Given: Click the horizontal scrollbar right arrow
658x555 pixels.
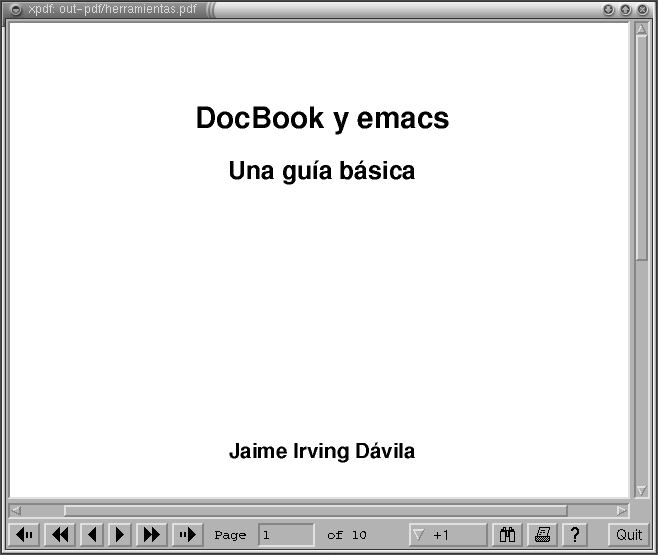Looking at the screenshot, I should click(623, 510).
